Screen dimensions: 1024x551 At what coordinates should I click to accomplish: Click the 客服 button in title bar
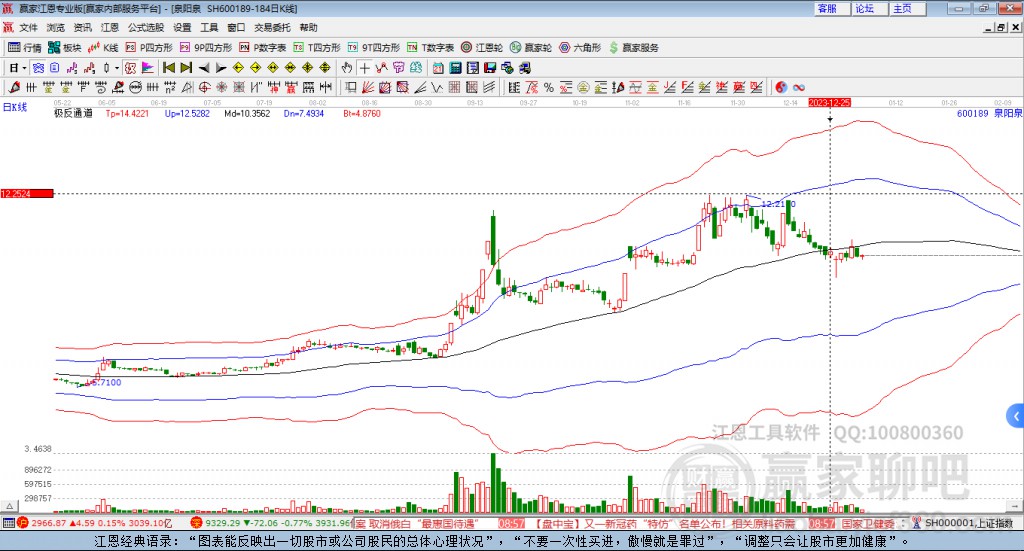[x=832, y=8]
